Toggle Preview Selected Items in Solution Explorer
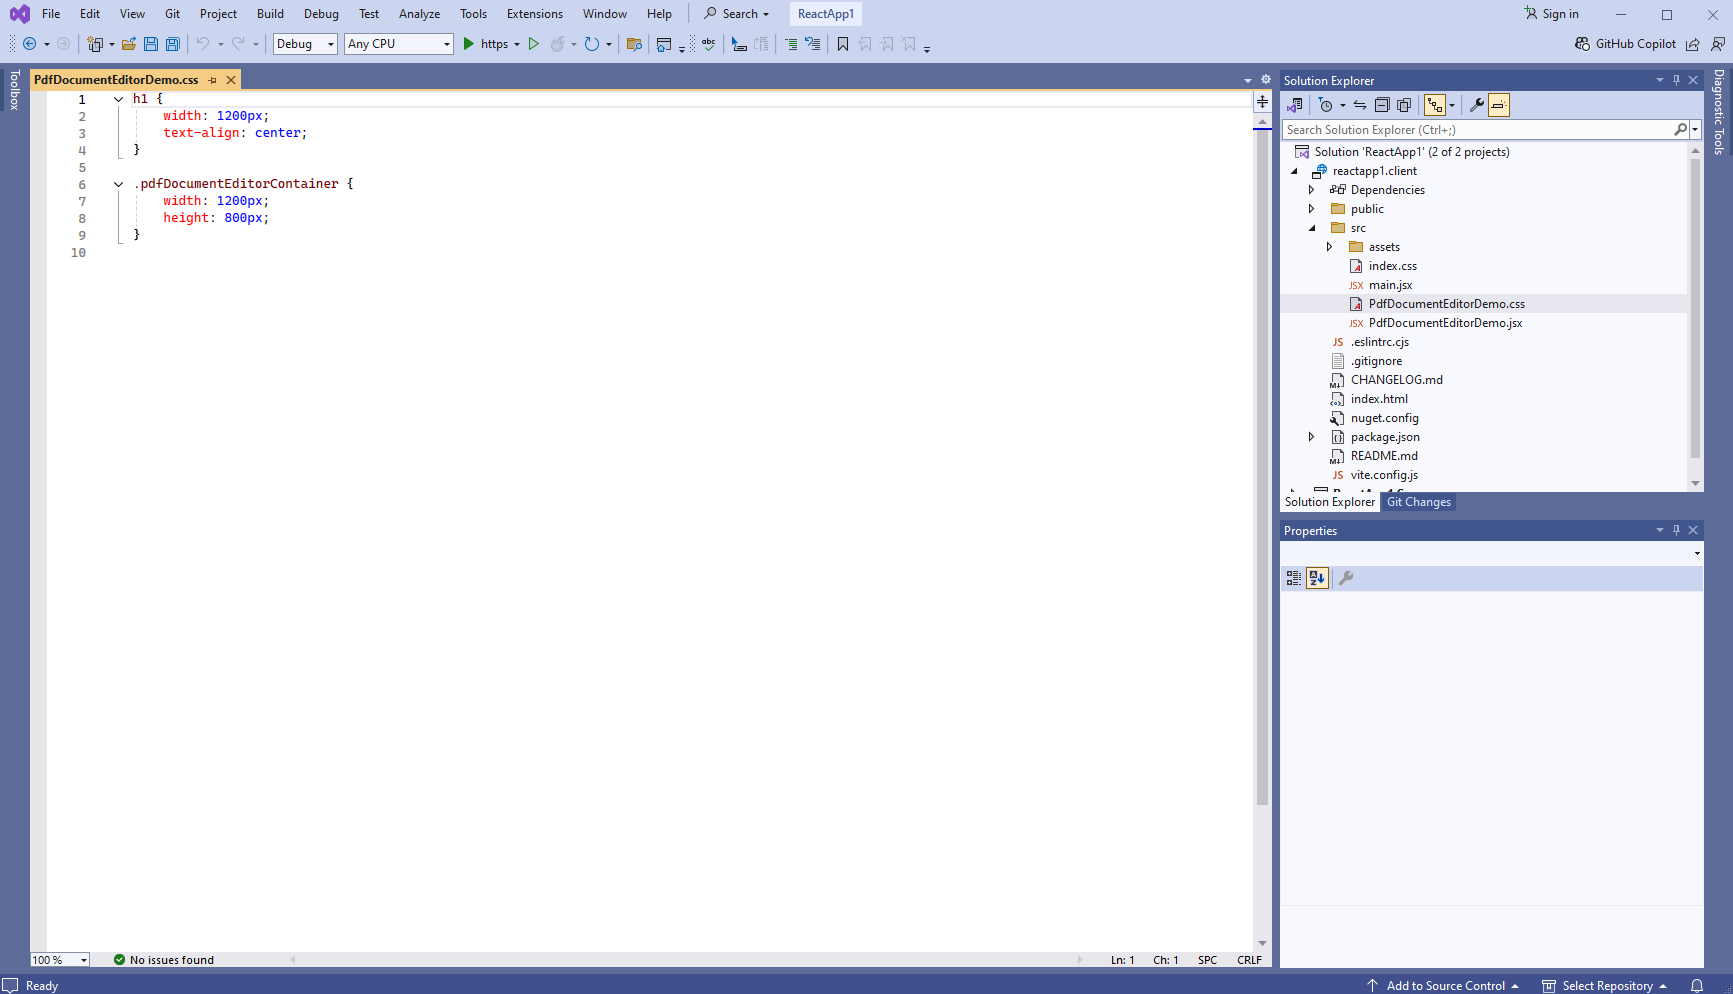 [1498, 105]
